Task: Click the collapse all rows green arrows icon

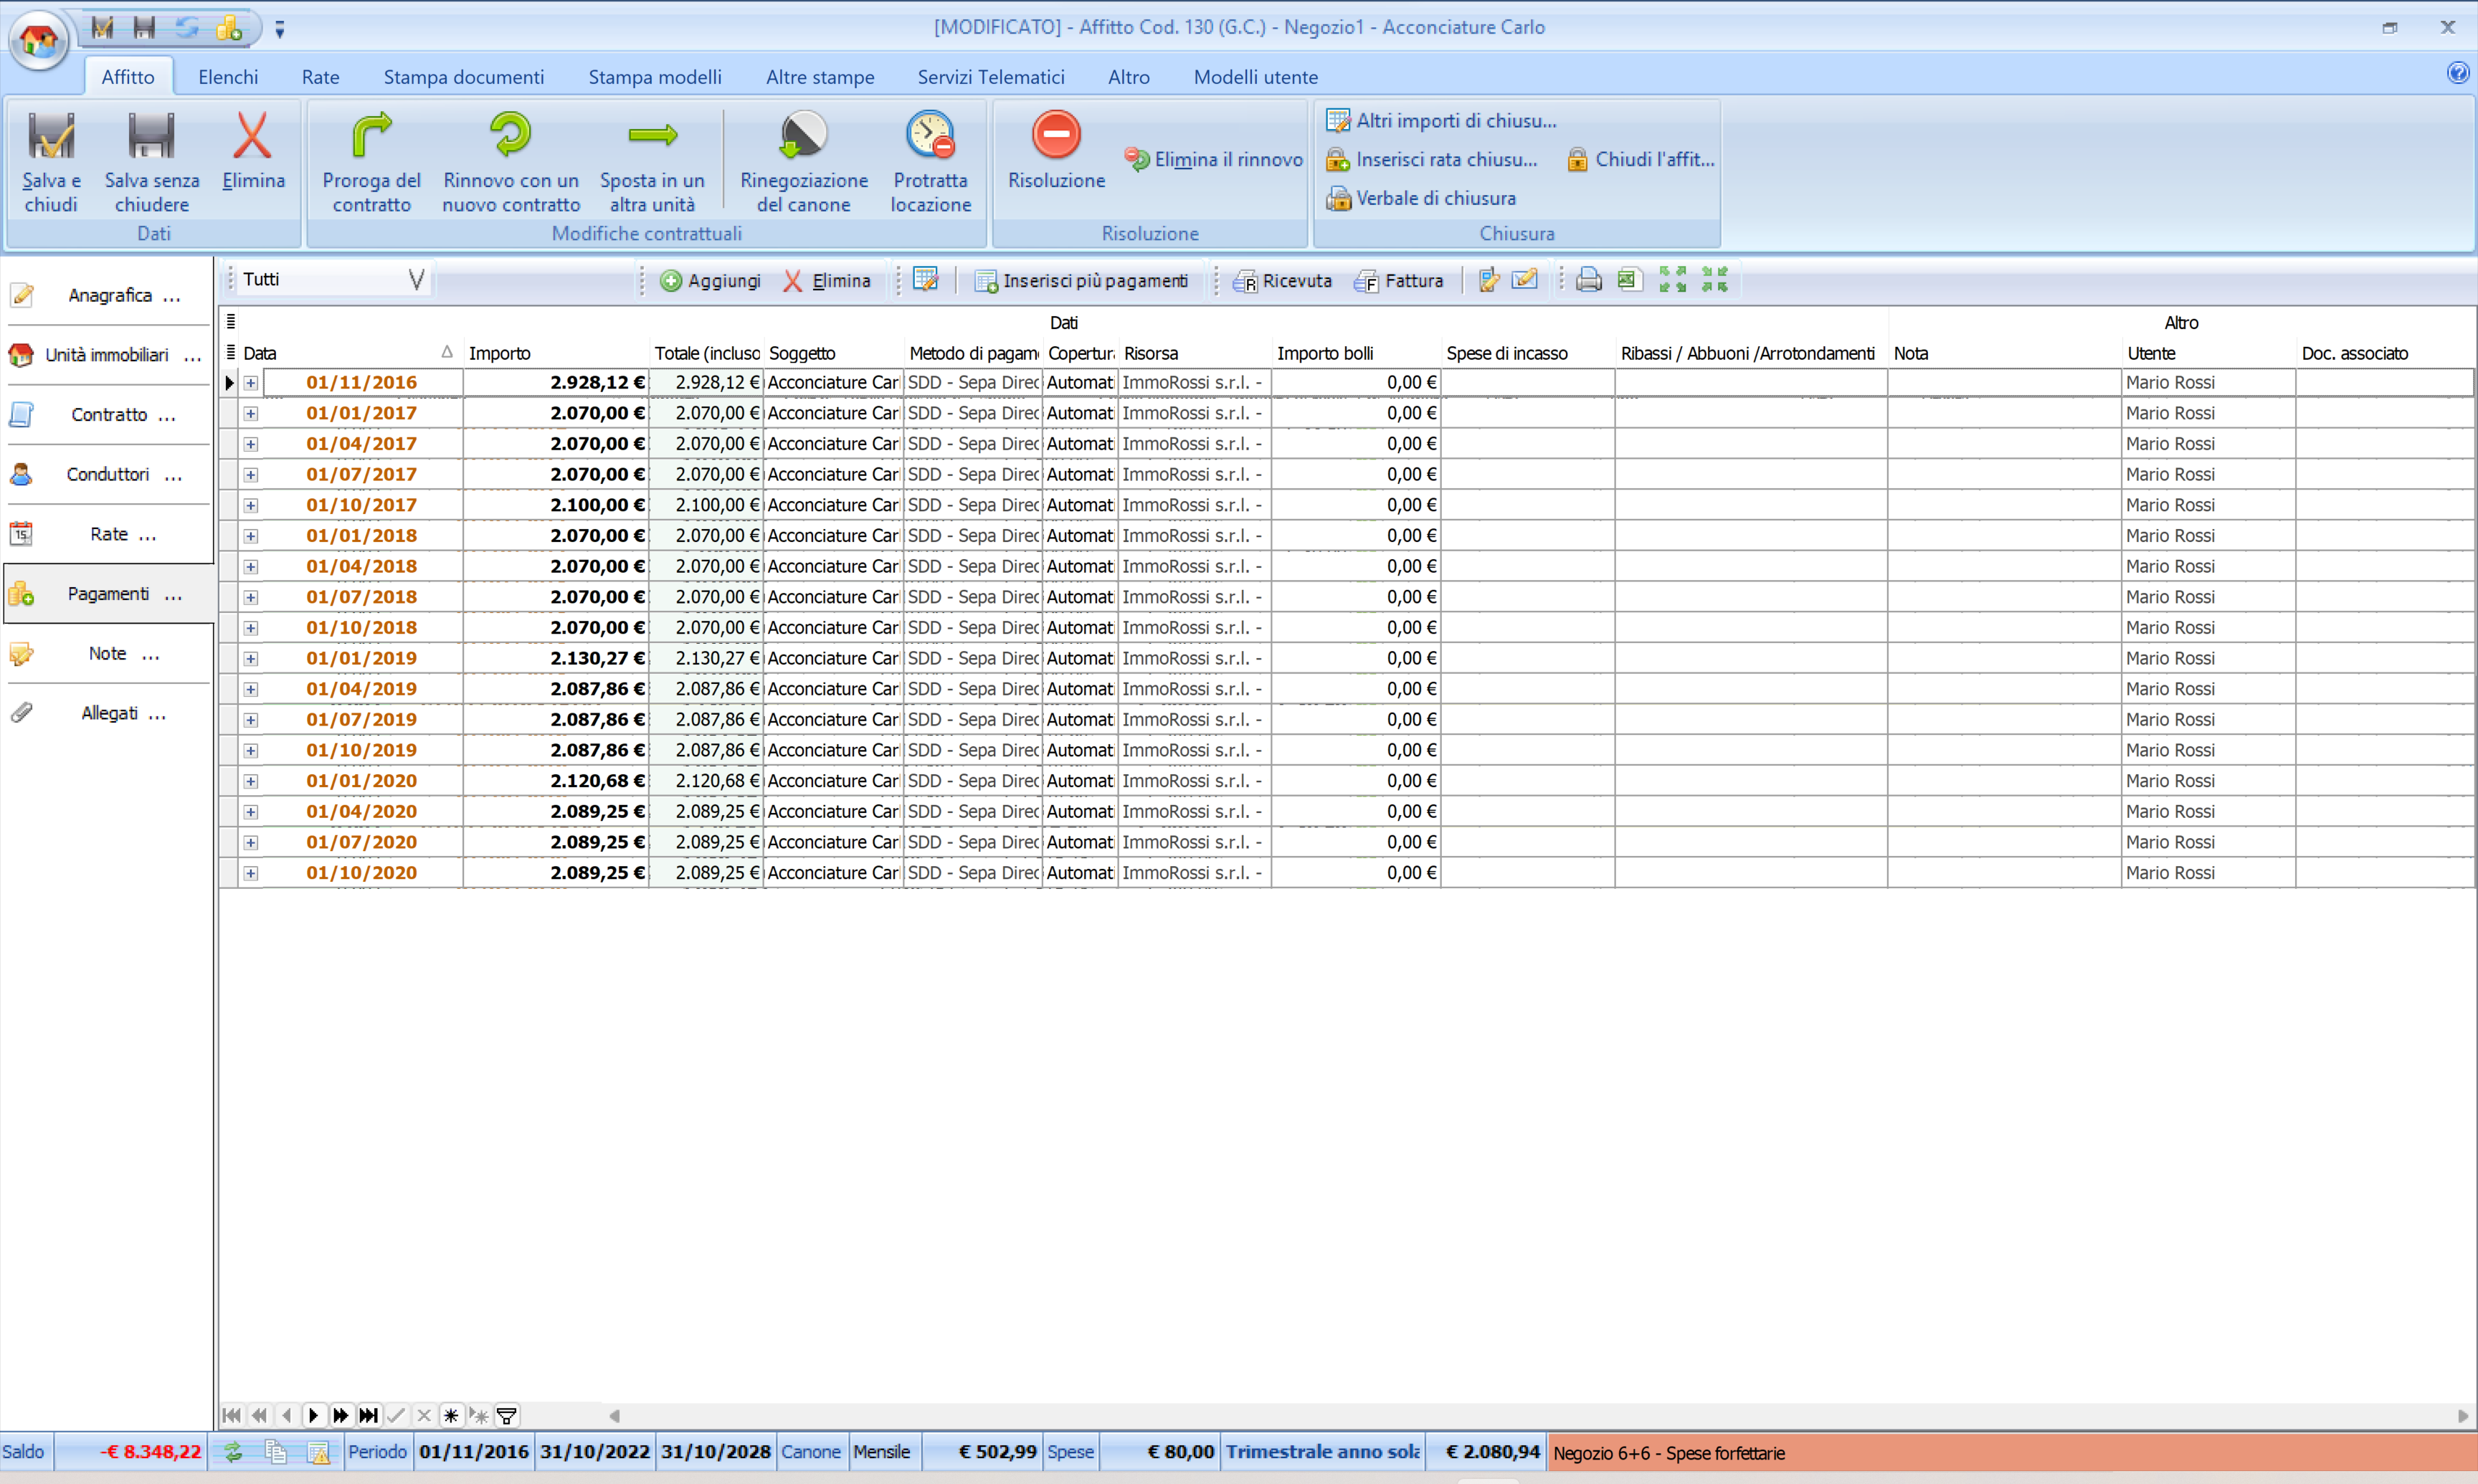Action: click(x=1714, y=280)
